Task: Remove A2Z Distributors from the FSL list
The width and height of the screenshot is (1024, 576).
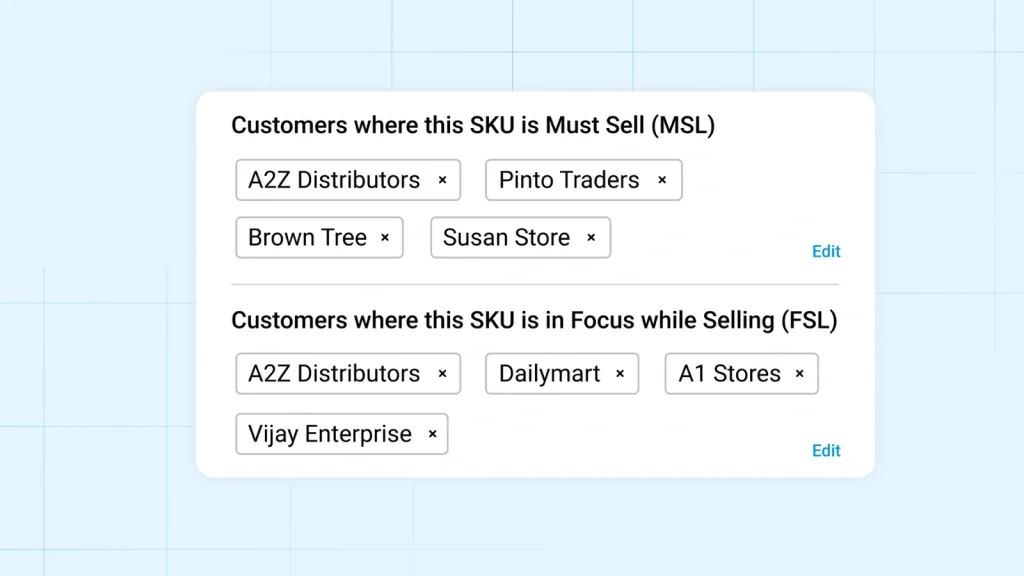Action: pos(442,374)
